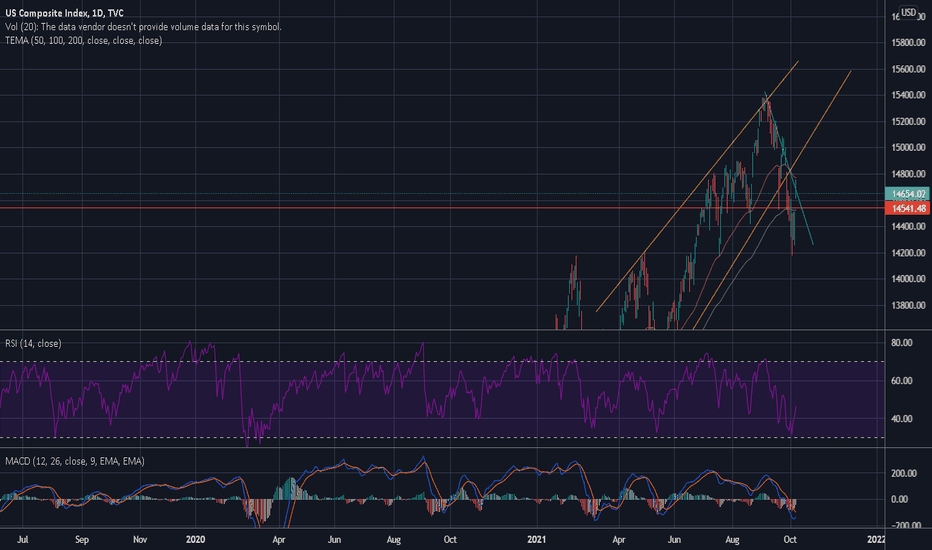Click the RSI 40.00 scale label
This screenshot has height=550, width=932.
pos(902,419)
